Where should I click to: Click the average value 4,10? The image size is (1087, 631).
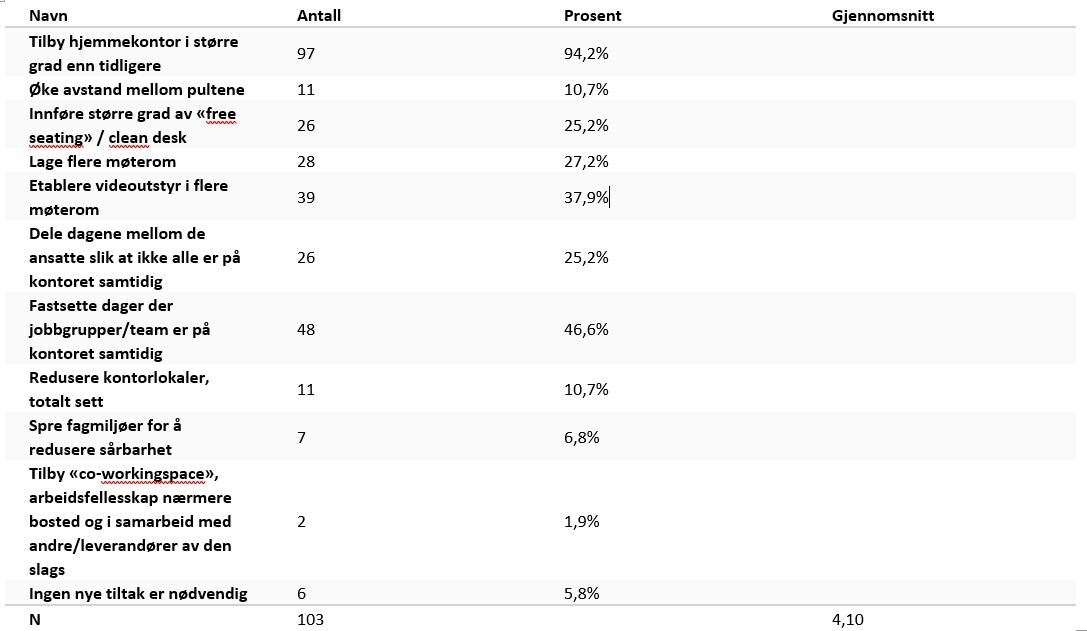pyautogui.click(x=848, y=619)
